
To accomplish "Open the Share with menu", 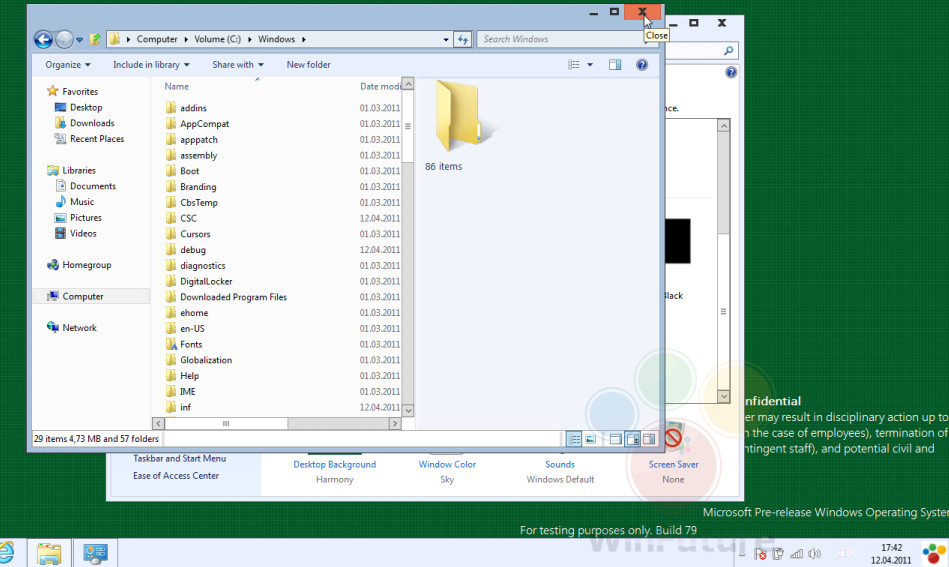I will click(238, 65).
